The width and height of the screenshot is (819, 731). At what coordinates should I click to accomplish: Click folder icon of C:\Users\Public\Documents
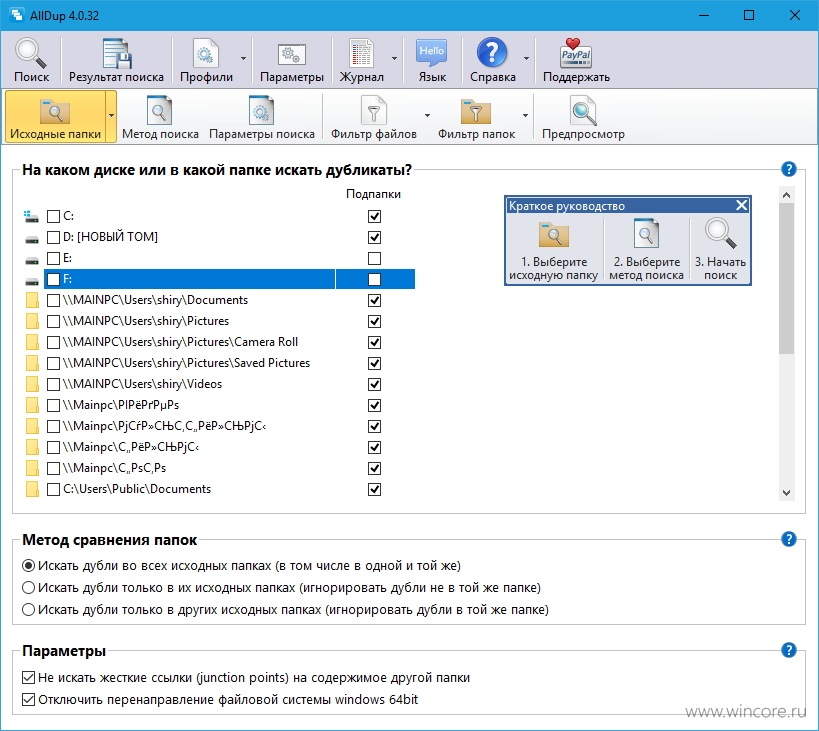[x=32, y=489]
